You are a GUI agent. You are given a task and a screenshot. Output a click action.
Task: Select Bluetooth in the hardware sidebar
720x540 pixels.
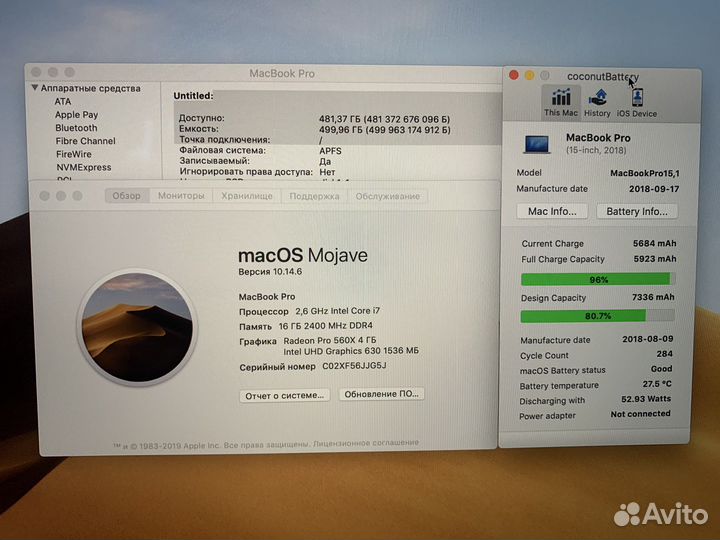coord(76,128)
